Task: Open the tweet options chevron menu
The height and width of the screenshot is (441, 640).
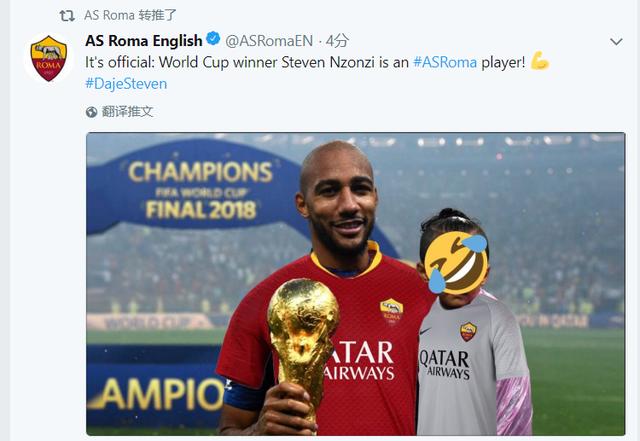Action: coord(616,41)
